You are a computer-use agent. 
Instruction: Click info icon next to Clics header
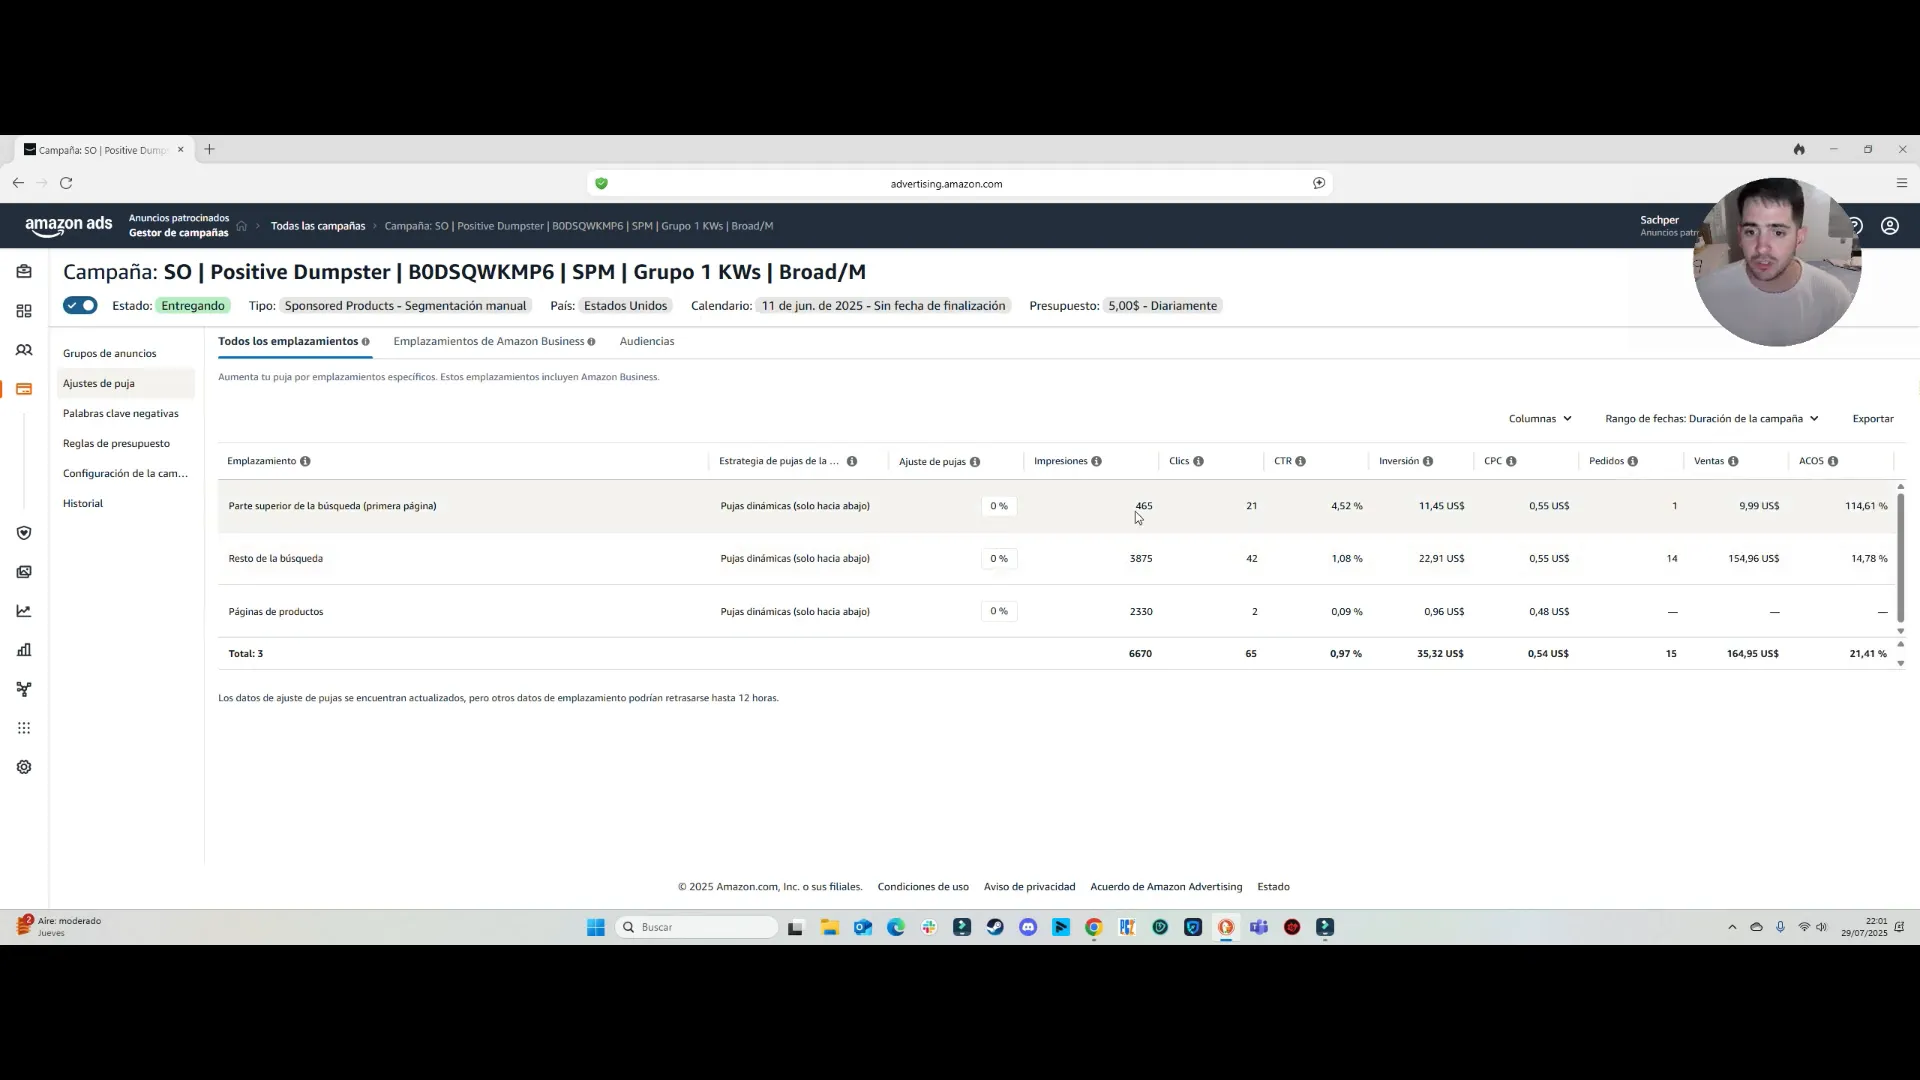click(1198, 461)
